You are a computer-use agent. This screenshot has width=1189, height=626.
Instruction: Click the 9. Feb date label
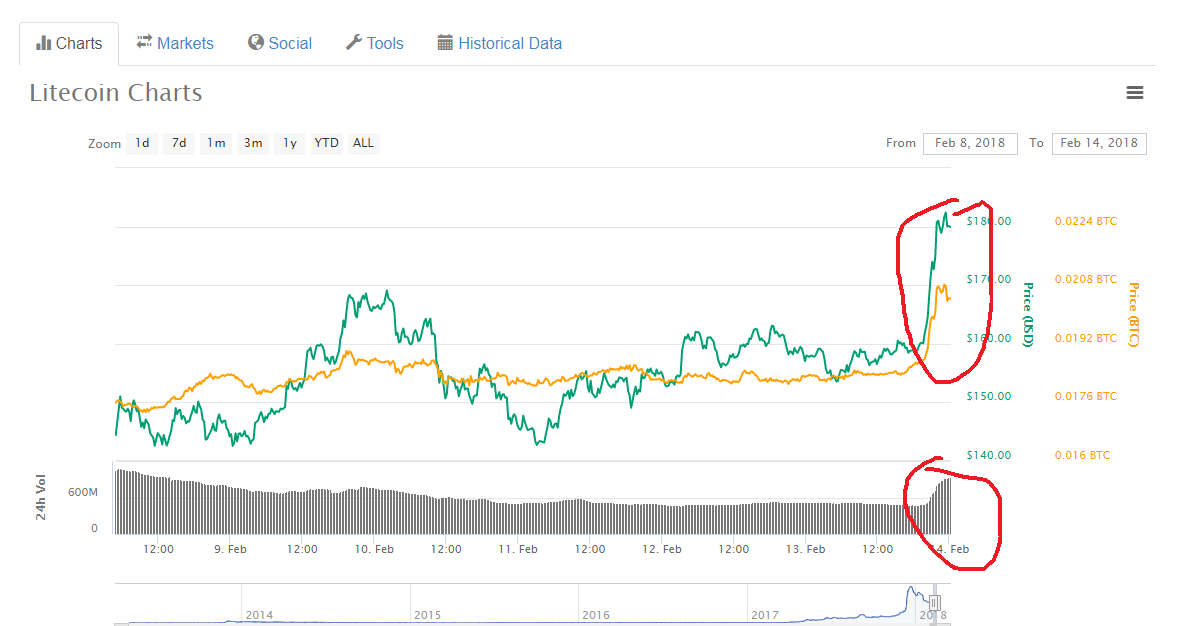[x=230, y=549]
